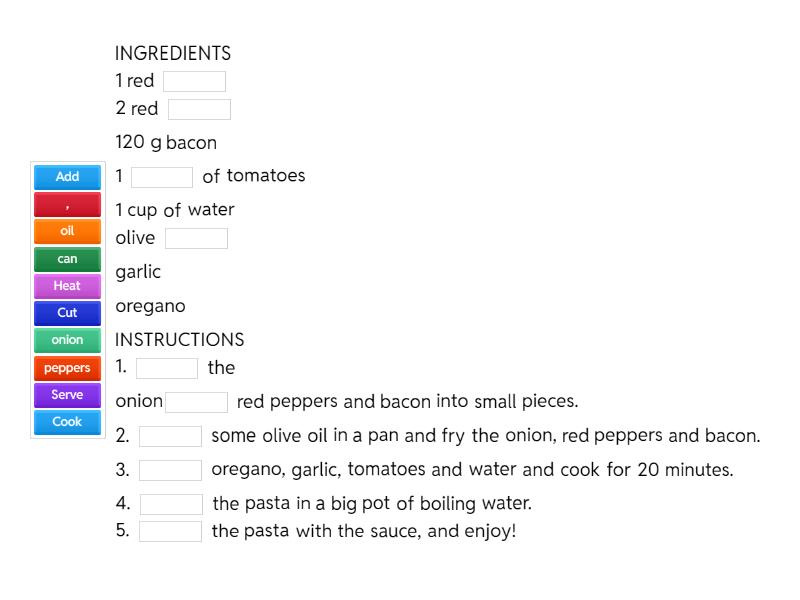Viewport: 800px width, 600px height.
Task: Click the blank after "2 red"
Action: (x=199, y=109)
